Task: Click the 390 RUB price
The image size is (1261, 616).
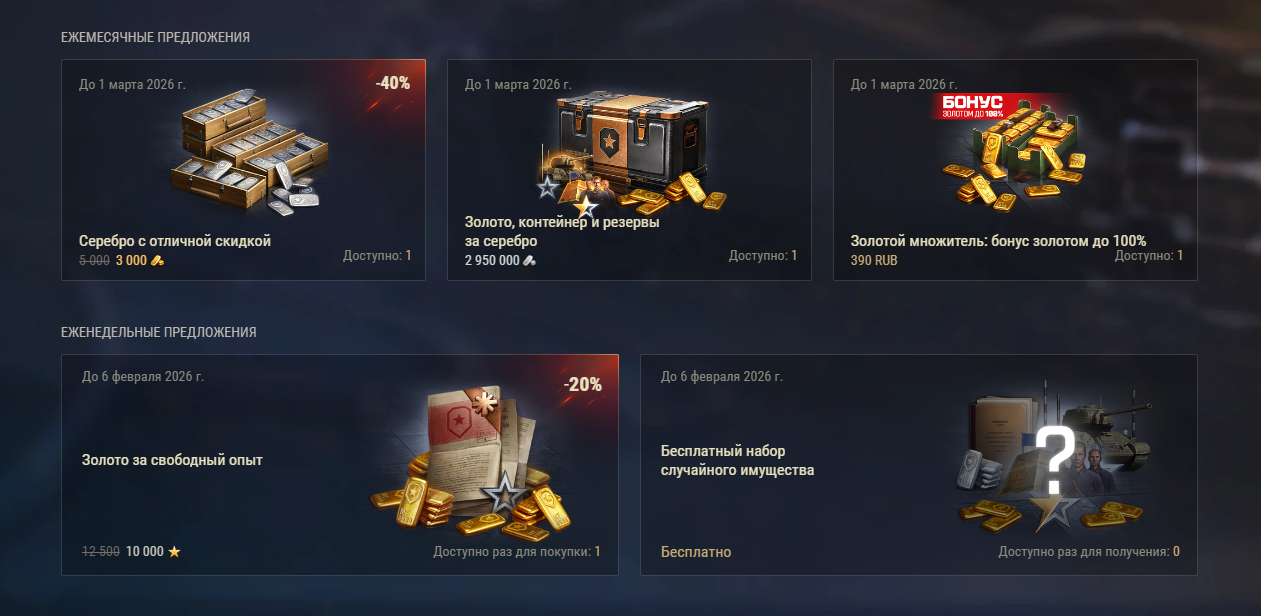Action: (874, 260)
